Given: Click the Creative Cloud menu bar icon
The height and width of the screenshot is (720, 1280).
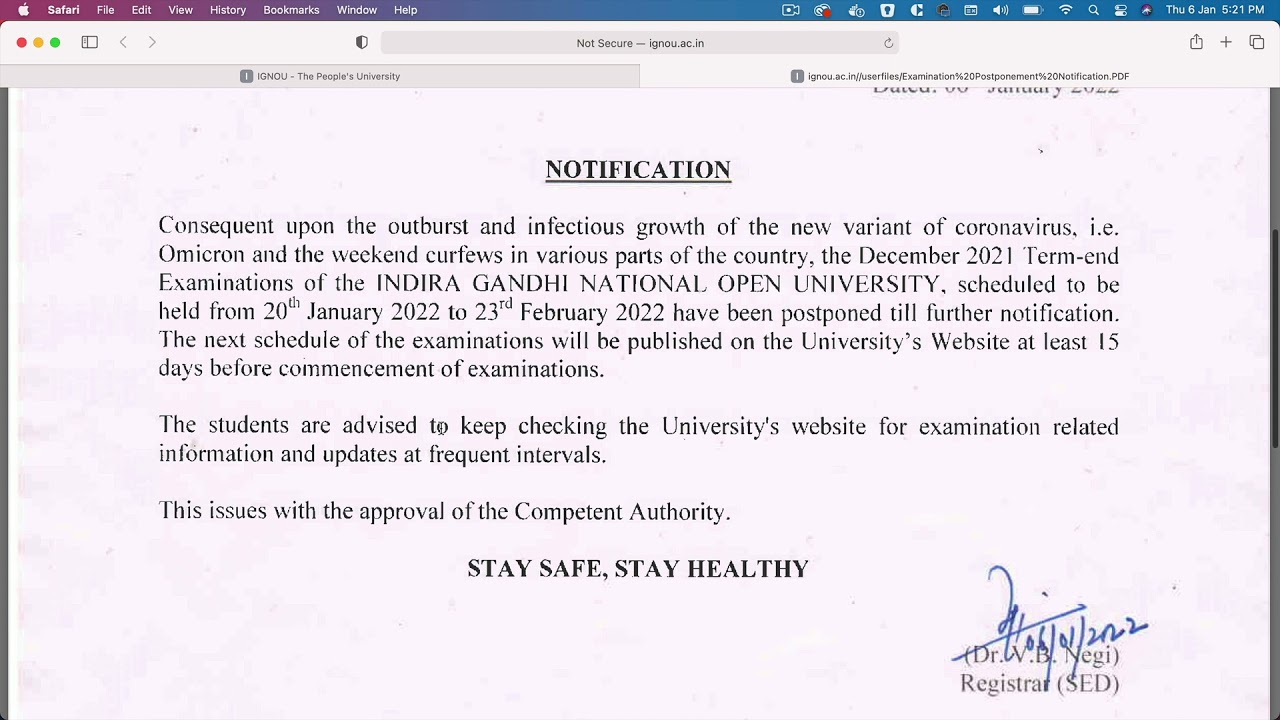Looking at the screenshot, I should 823,10.
